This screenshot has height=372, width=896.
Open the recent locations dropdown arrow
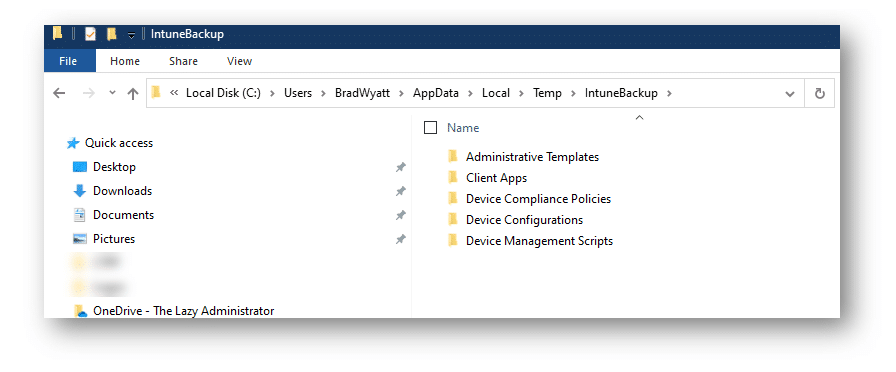pyautogui.click(x=112, y=93)
